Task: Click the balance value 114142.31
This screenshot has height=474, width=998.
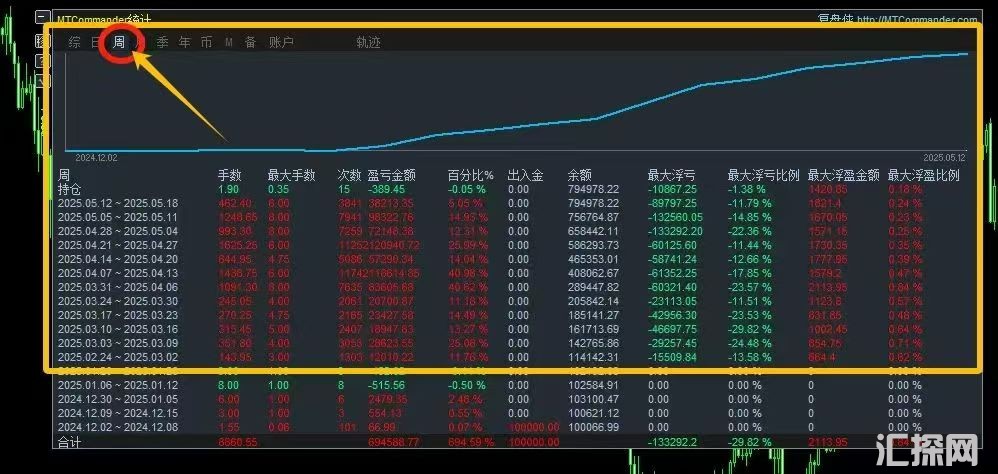Action: [593, 358]
